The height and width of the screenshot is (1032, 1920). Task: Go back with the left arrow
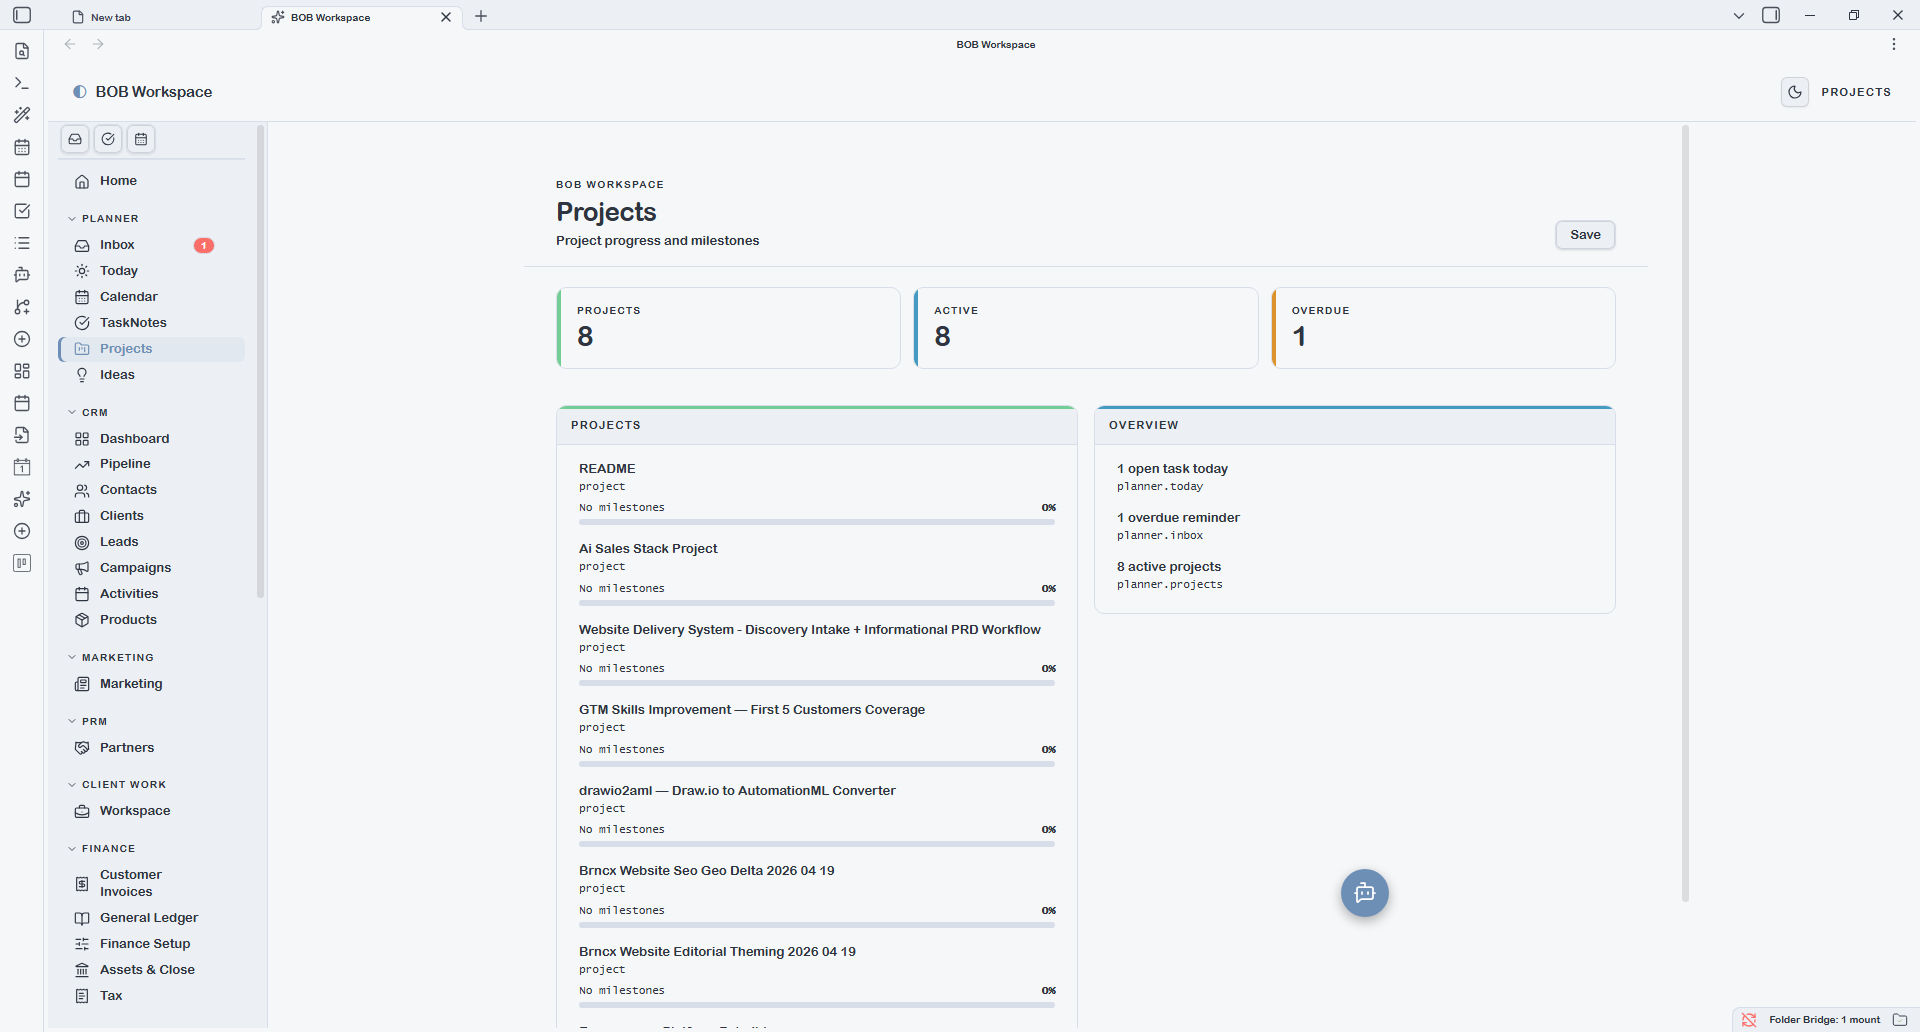click(x=70, y=44)
